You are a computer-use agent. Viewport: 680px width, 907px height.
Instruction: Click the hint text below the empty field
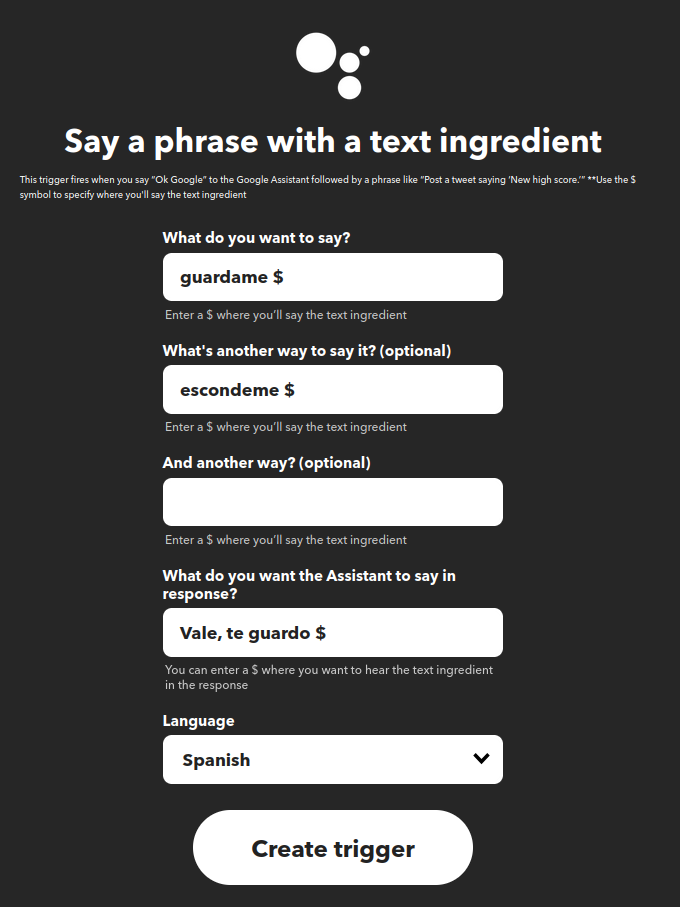click(286, 540)
